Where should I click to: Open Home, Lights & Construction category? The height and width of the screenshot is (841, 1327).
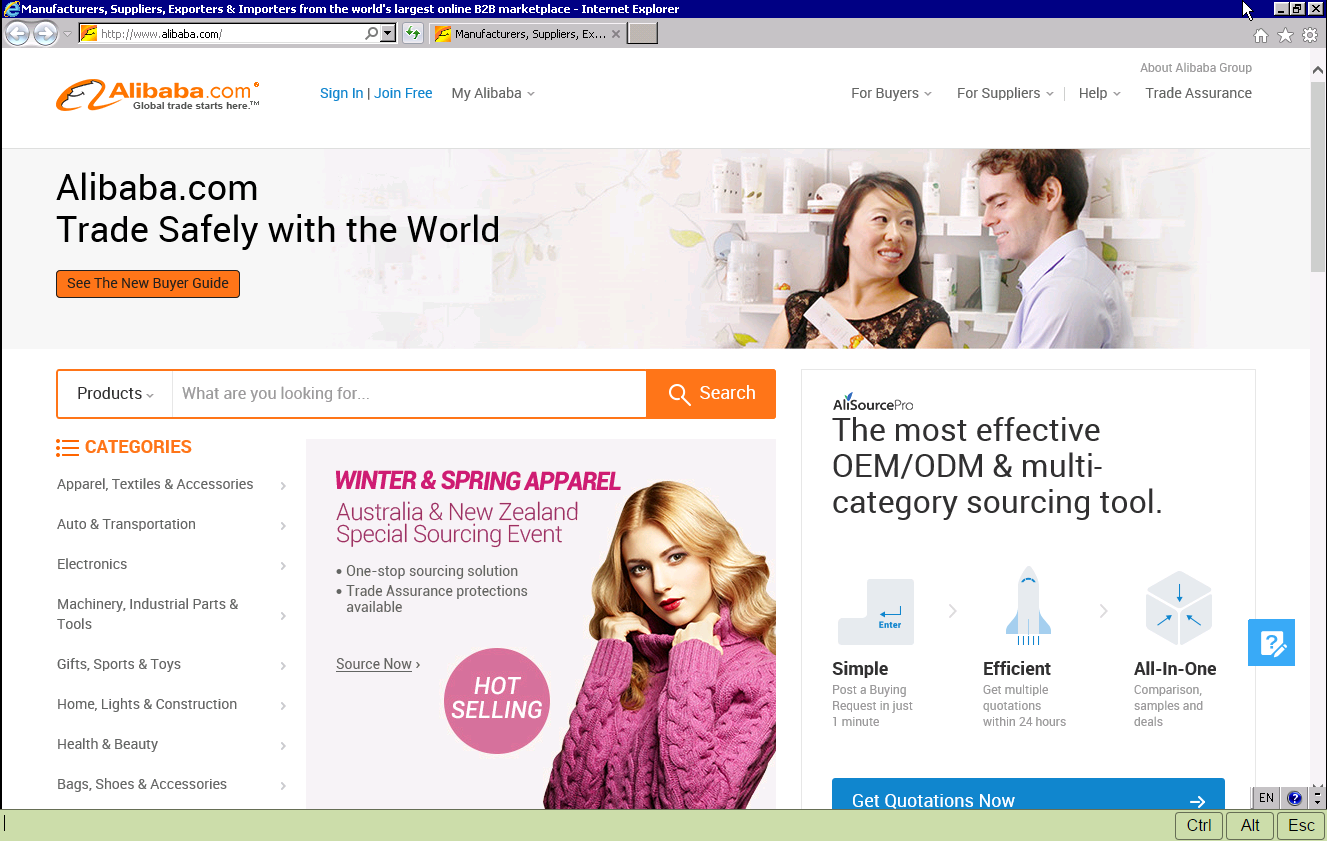click(147, 704)
